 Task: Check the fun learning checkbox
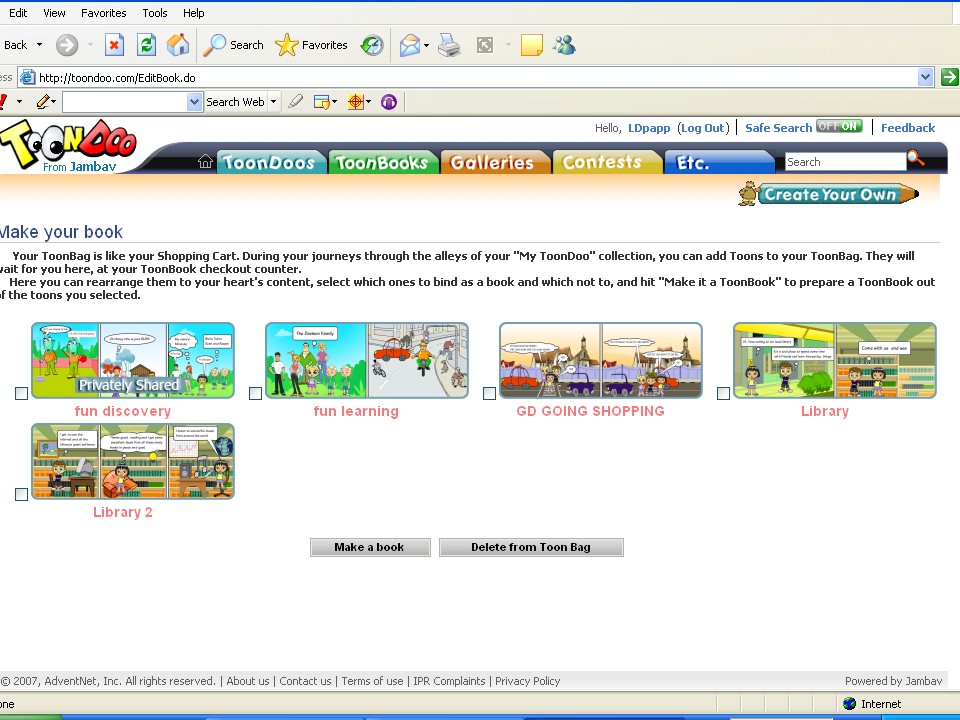[255, 393]
